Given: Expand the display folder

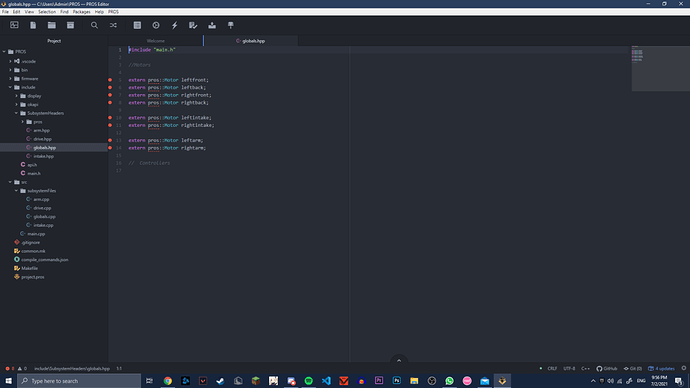Looking at the screenshot, I should [17, 96].
